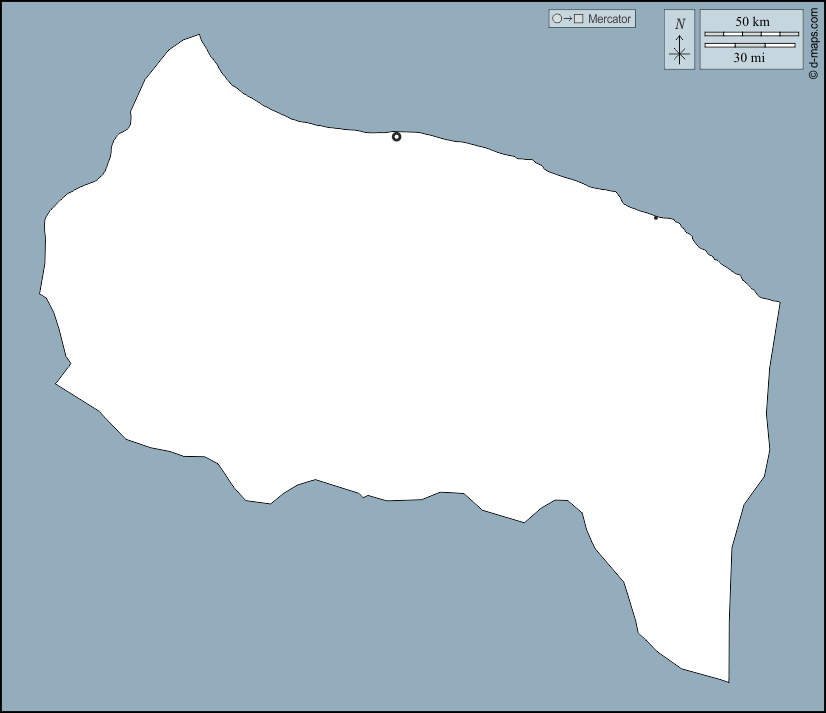Click the letter N on the compass
Image resolution: width=826 pixels, height=713 pixels.
(680, 24)
